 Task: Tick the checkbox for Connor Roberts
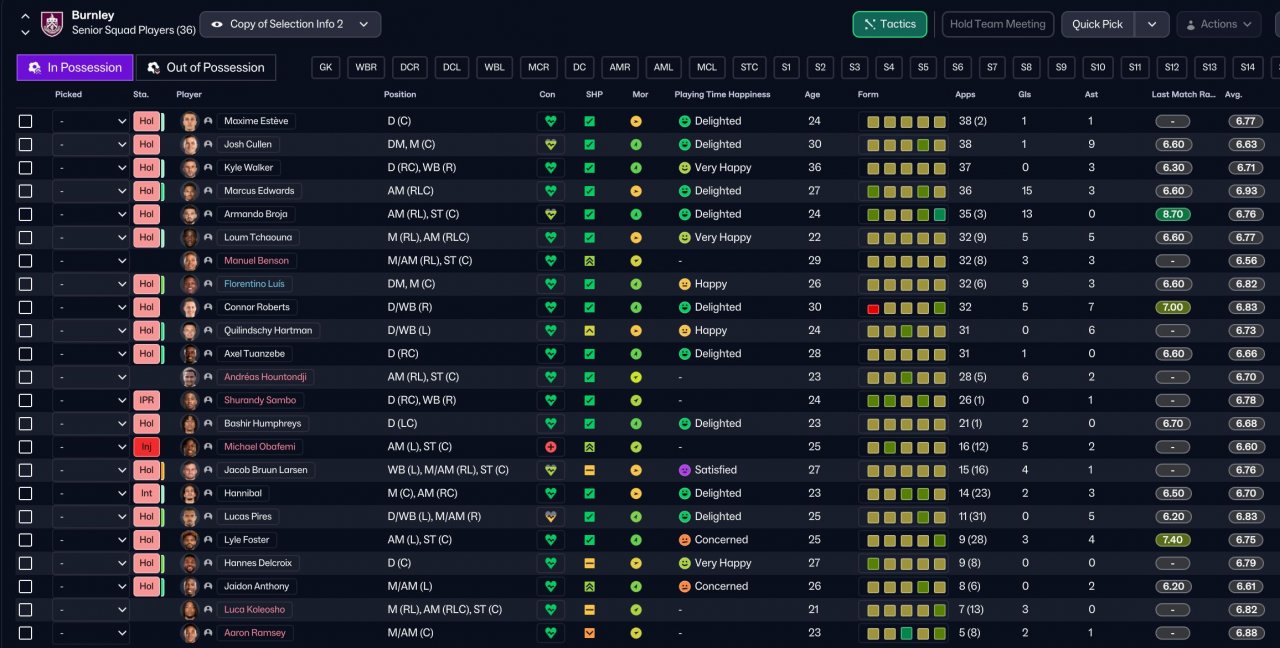(x=26, y=307)
